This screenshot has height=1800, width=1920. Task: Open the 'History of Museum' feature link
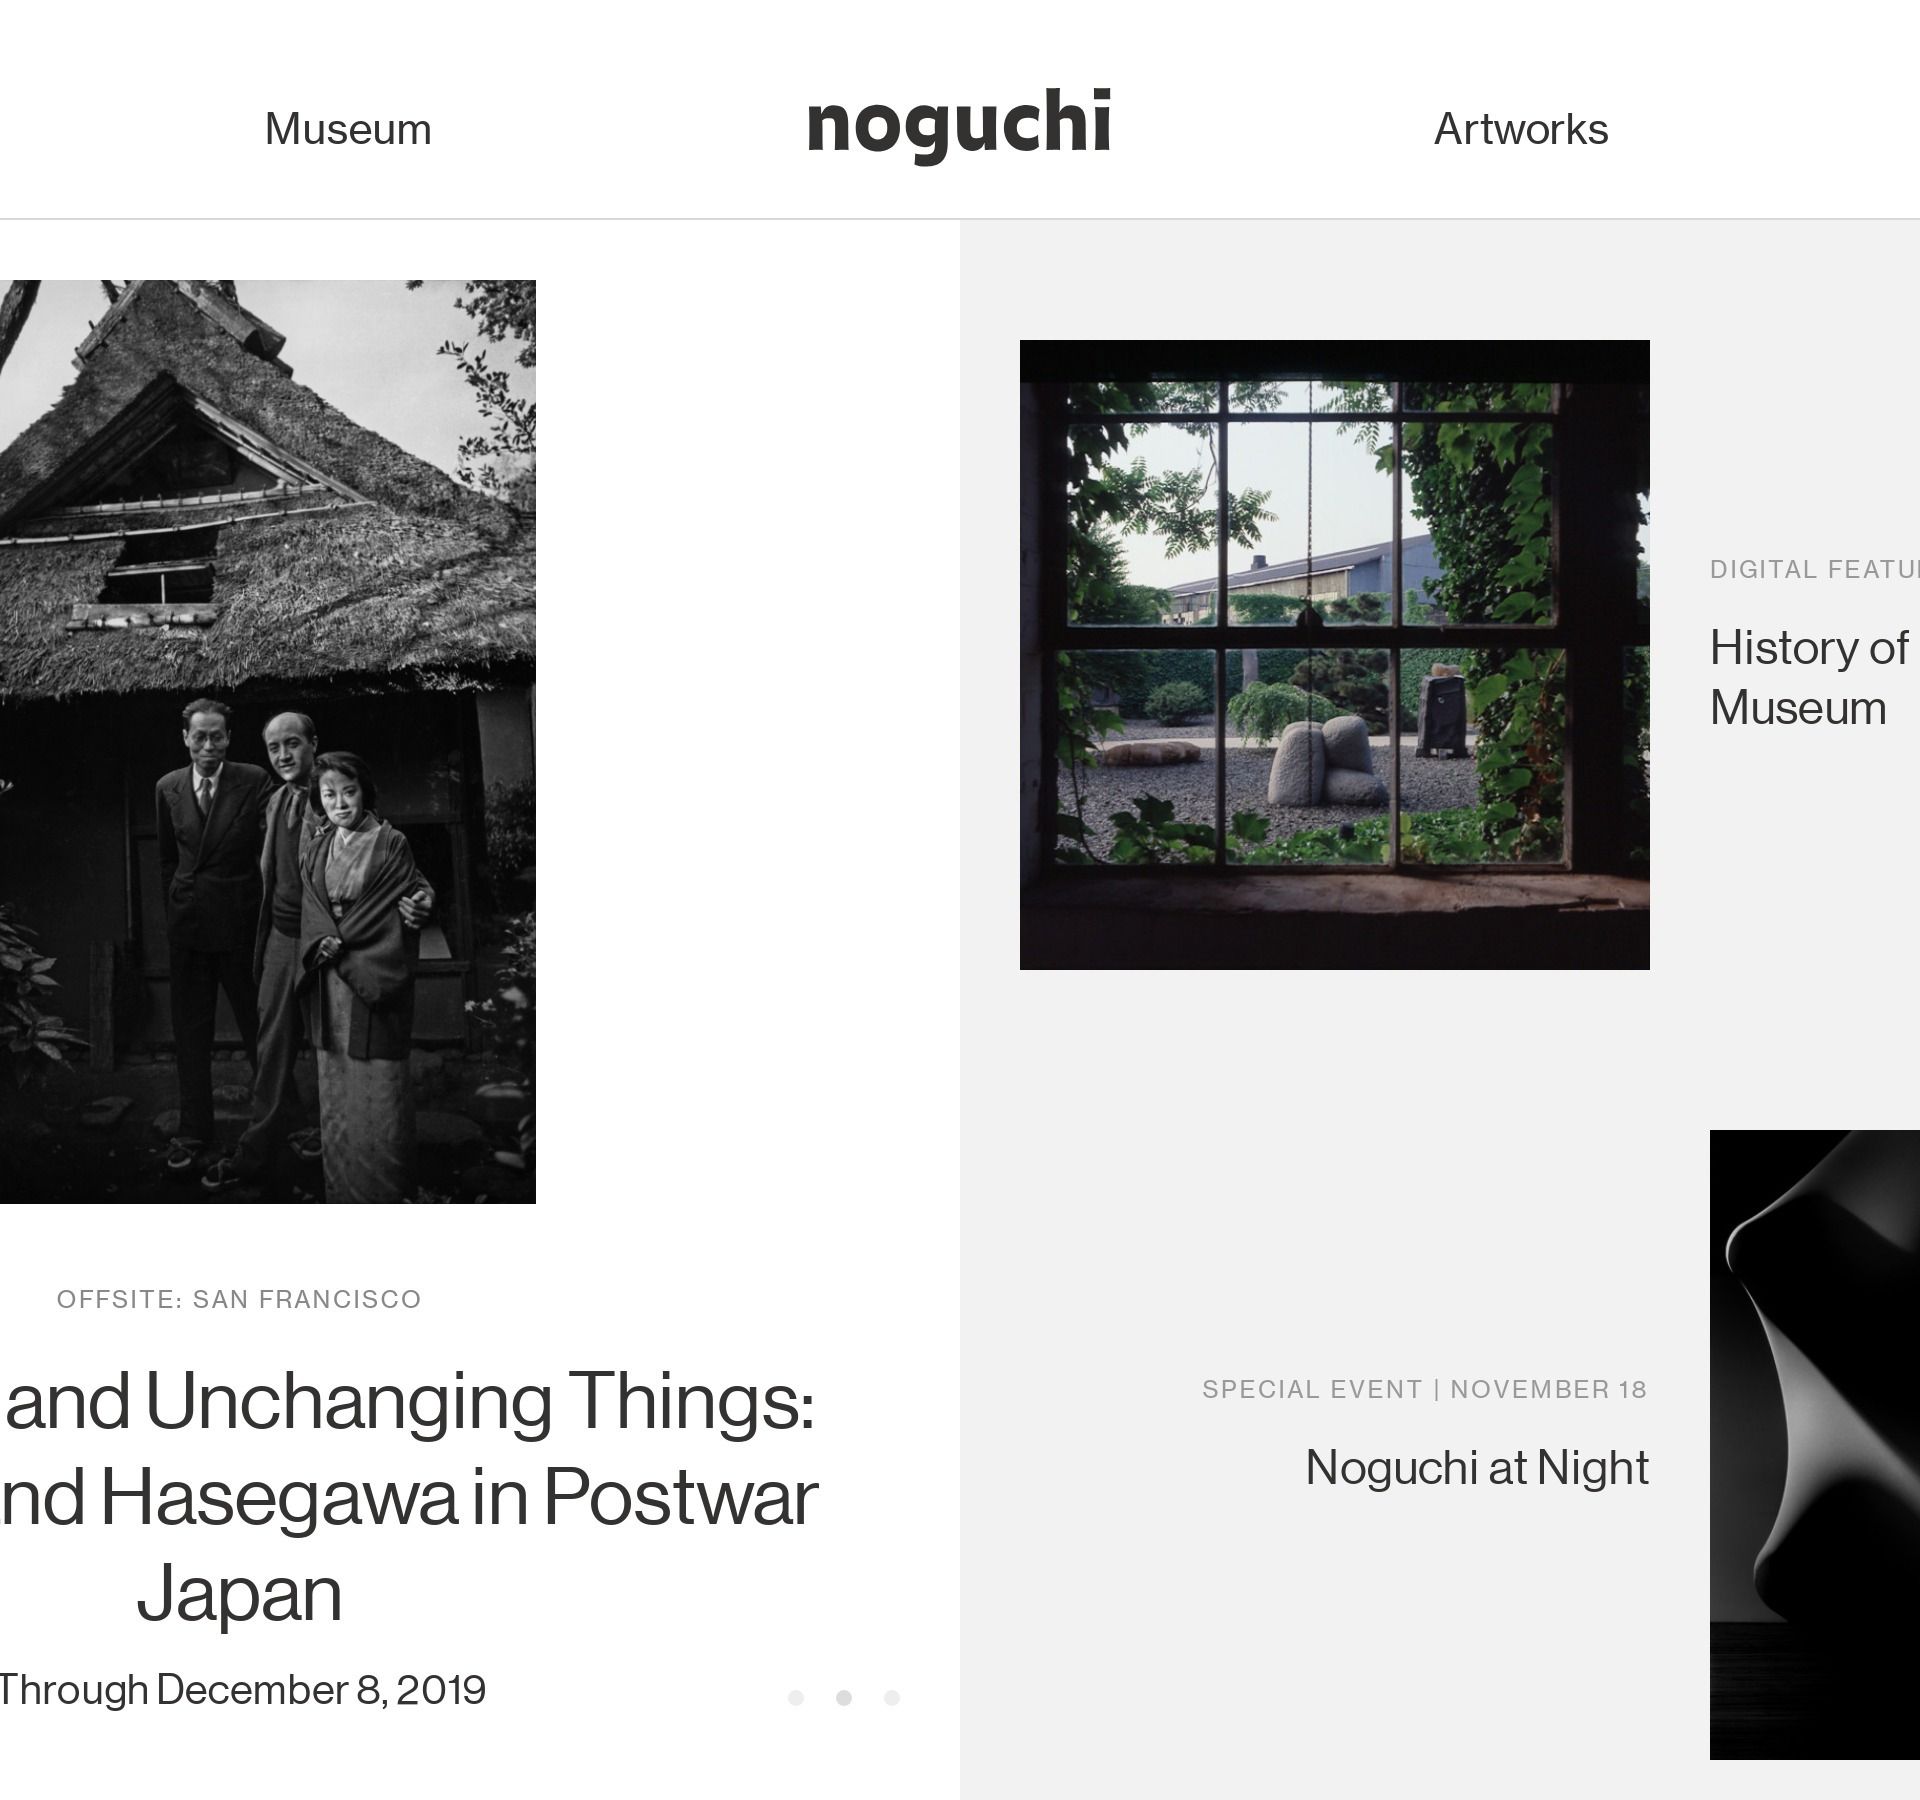[1809, 677]
